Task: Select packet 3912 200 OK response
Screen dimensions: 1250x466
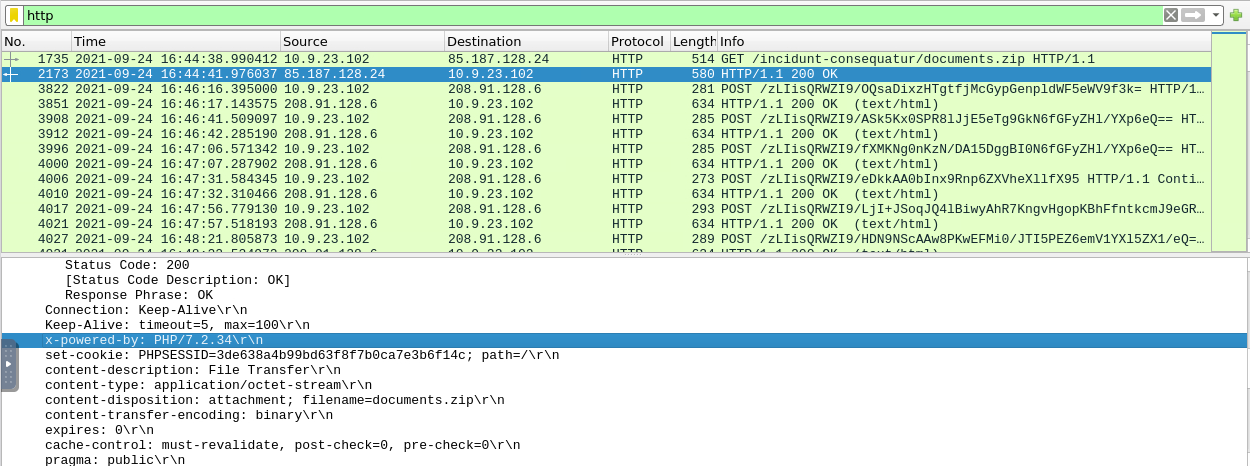Action: tap(606, 134)
